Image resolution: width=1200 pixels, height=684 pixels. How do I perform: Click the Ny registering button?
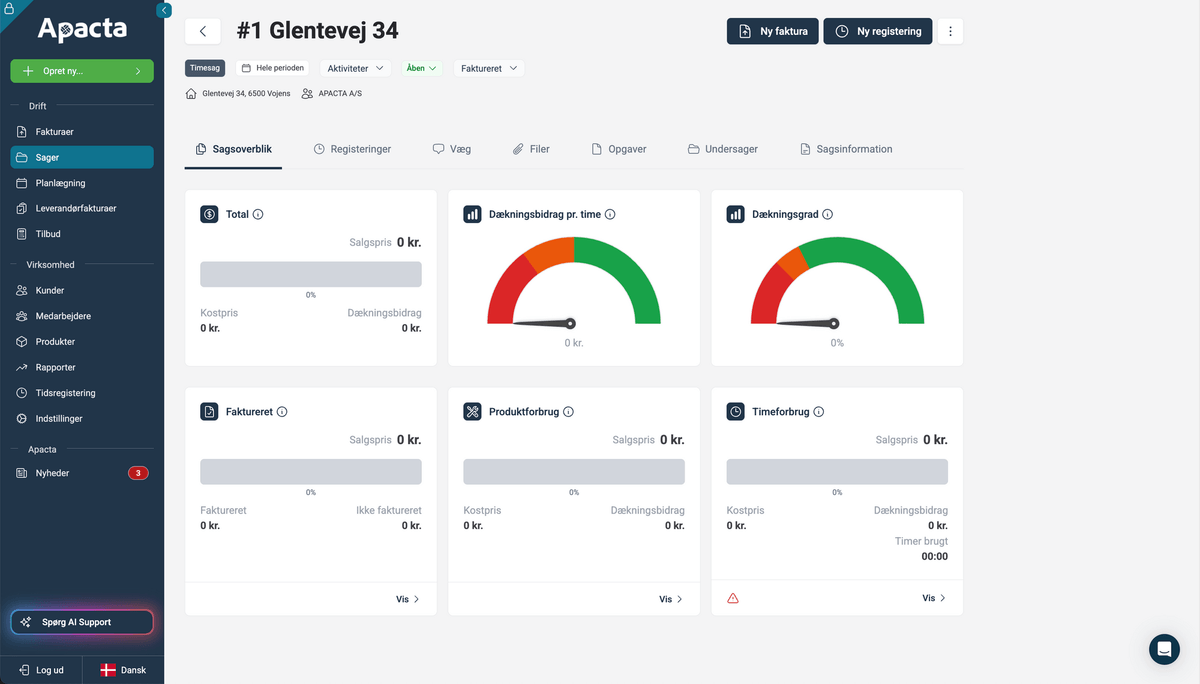878,31
